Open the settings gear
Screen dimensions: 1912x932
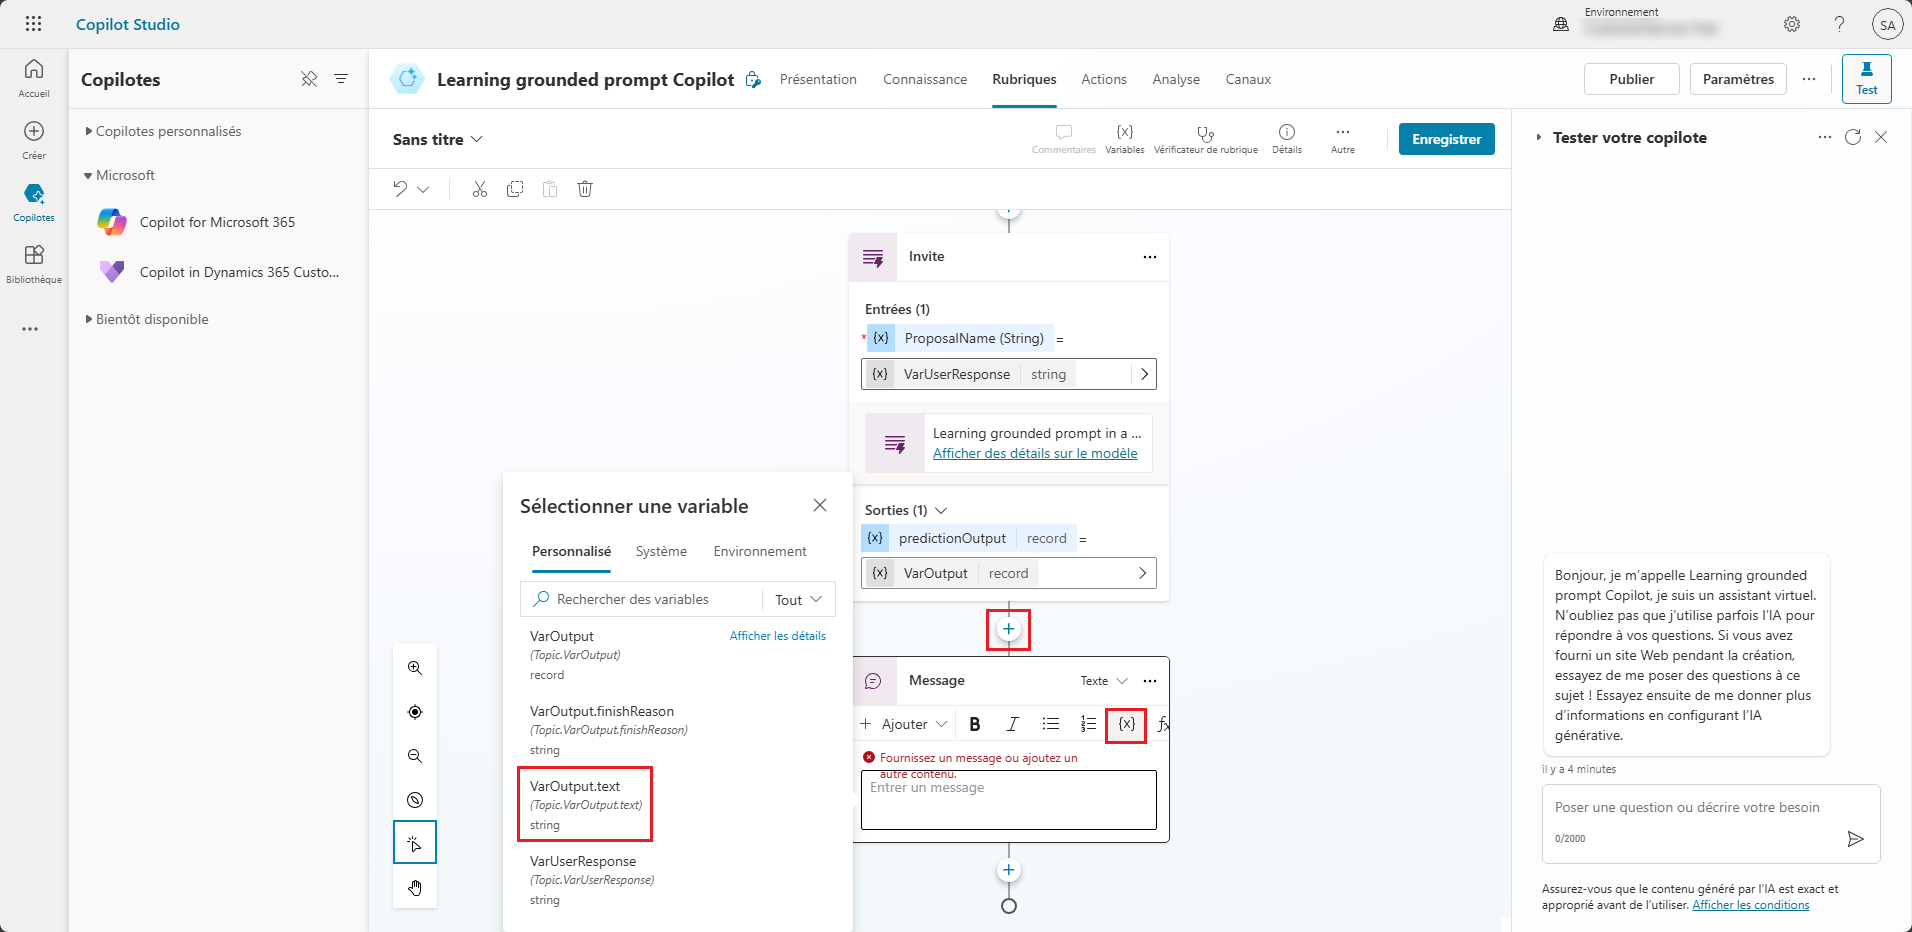click(1792, 24)
